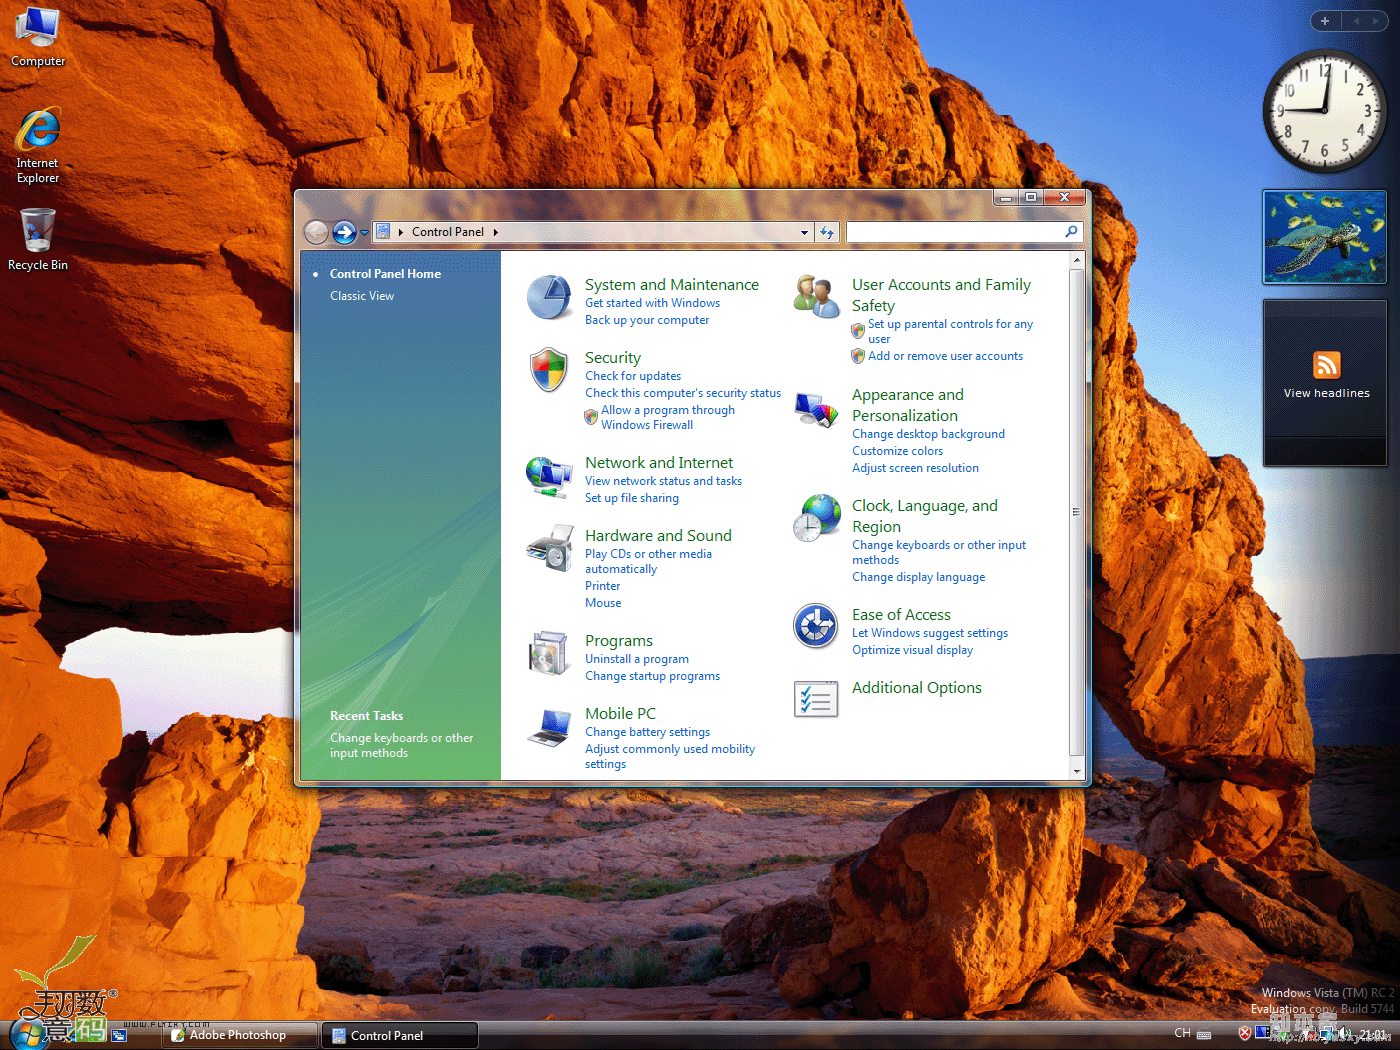1400x1050 pixels.
Task: Click the sidebar add gadget plus button
Action: click(1324, 21)
